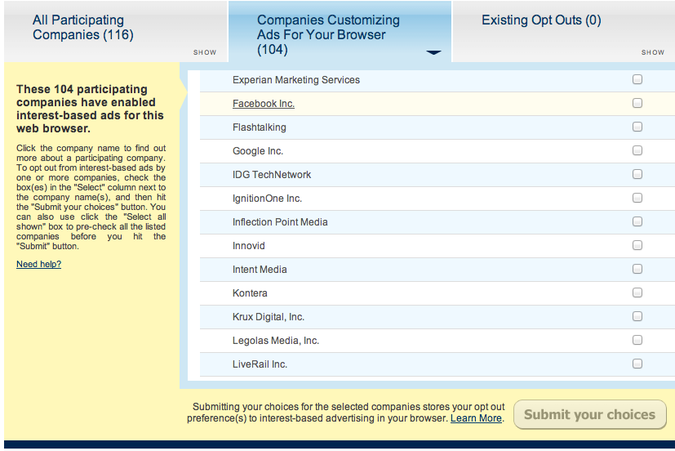675x451 pixels.
Task: Open the All Participating Companies (116) tab
Action: click(x=116, y=32)
